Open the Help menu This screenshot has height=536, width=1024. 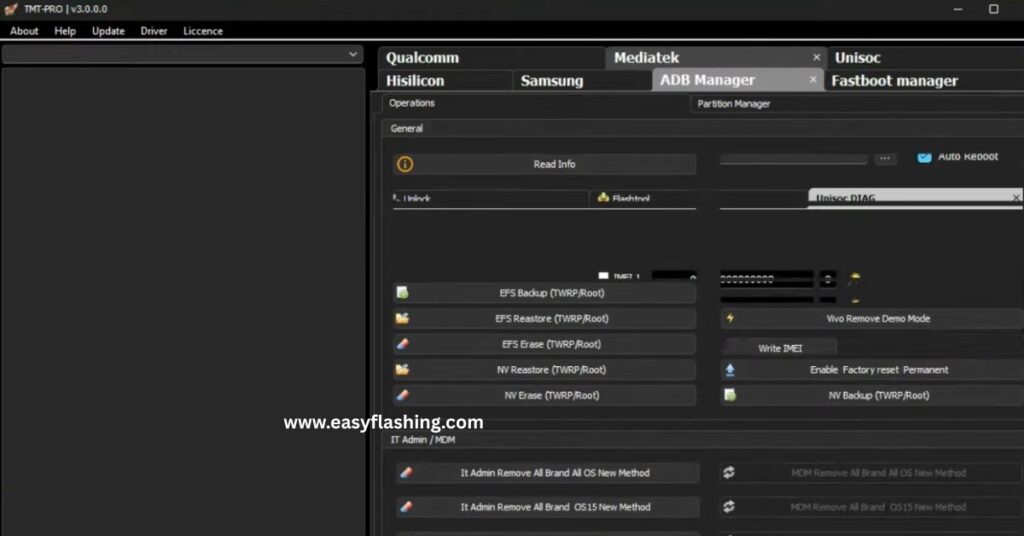pyautogui.click(x=65, y=31)
